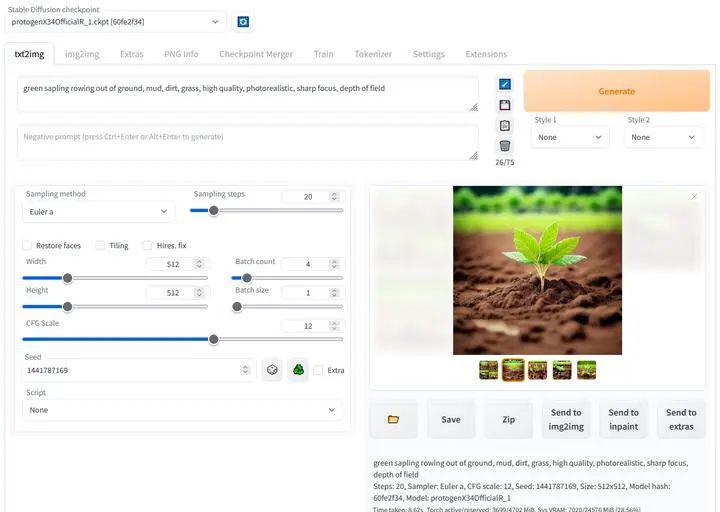Viewport: 720px width, 512px height.
Task: Open the Tokenizer tab
Action: [373, 54]
